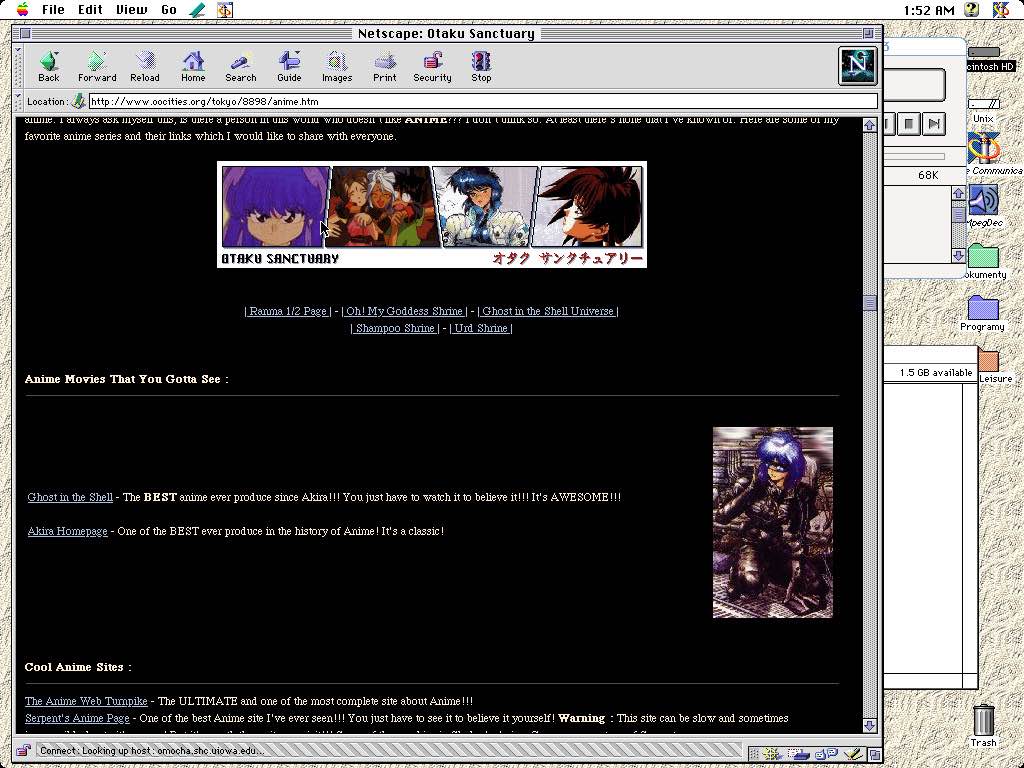Click the Location URL field
Viewport: 1024px width, 768px height.
click(483, 101)
